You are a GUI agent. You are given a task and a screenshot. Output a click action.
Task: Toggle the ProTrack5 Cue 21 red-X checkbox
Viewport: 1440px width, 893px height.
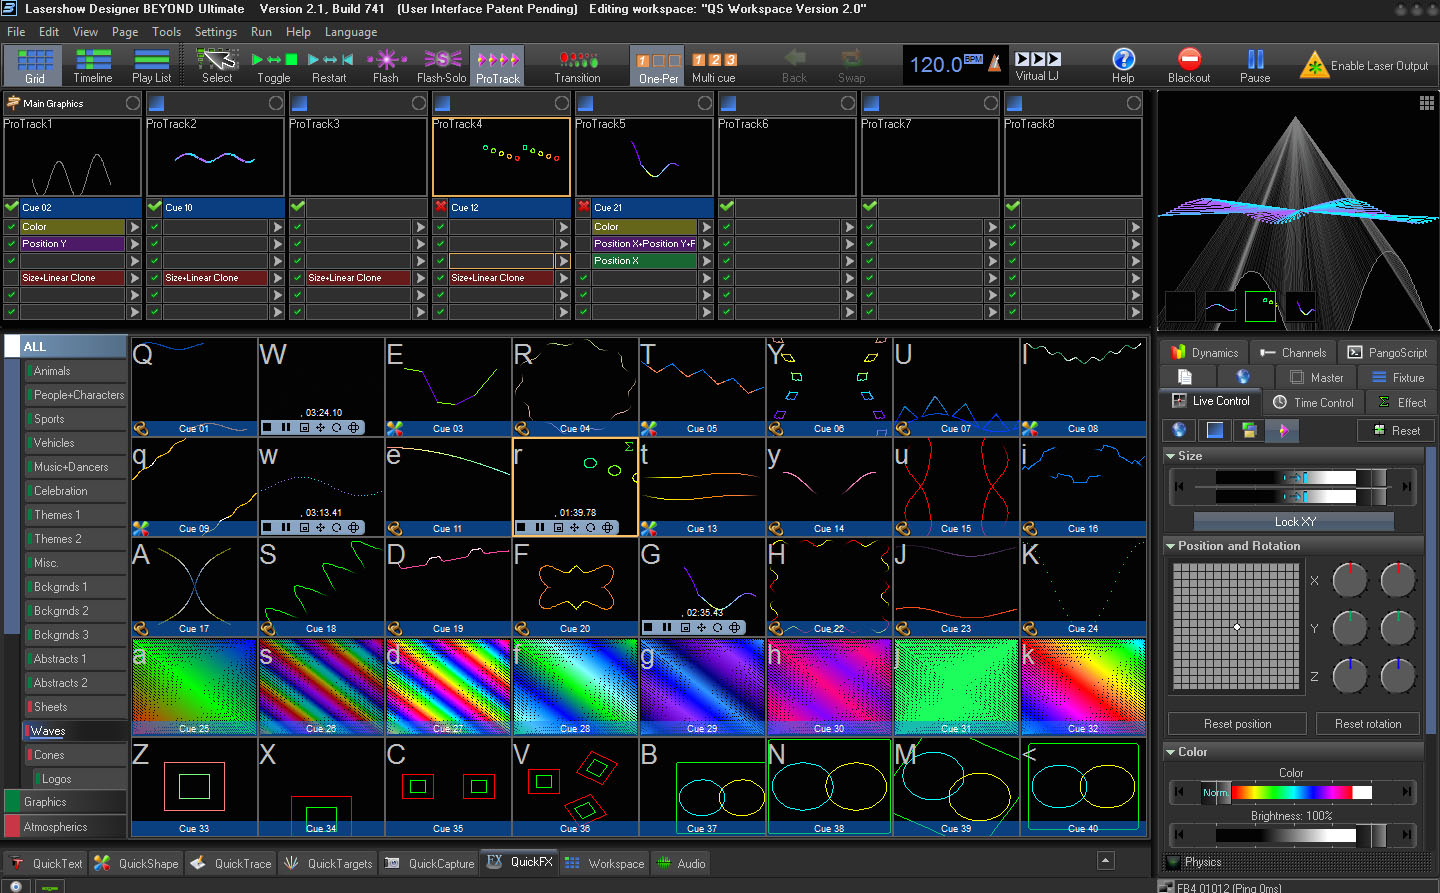pyautogui.click(x=584, y=207)
